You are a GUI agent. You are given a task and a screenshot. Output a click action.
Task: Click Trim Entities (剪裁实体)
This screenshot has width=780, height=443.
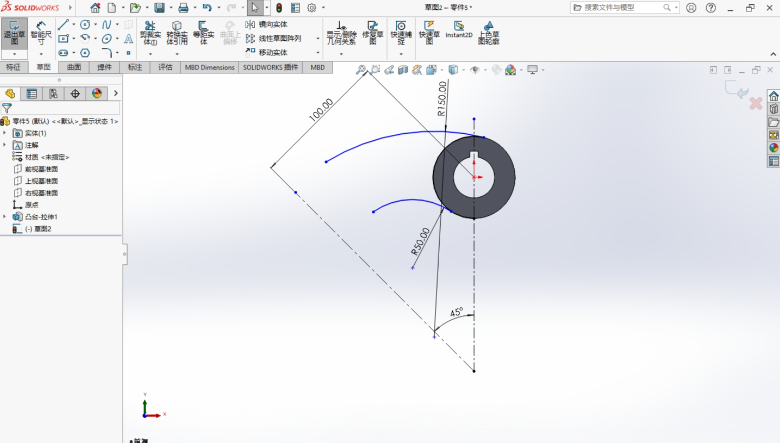click(x=150, y=33)
